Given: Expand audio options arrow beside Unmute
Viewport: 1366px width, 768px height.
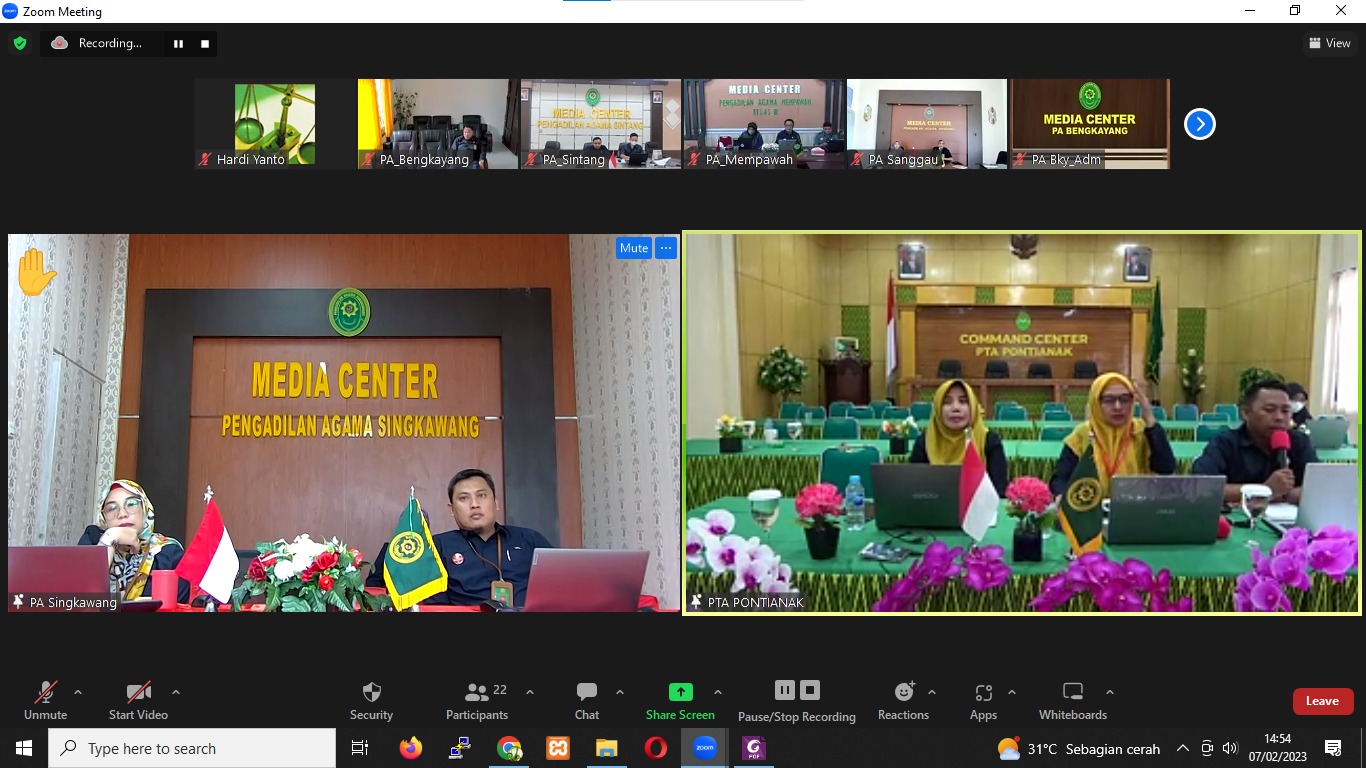Looking at the screenshot, I should (78, 692).
